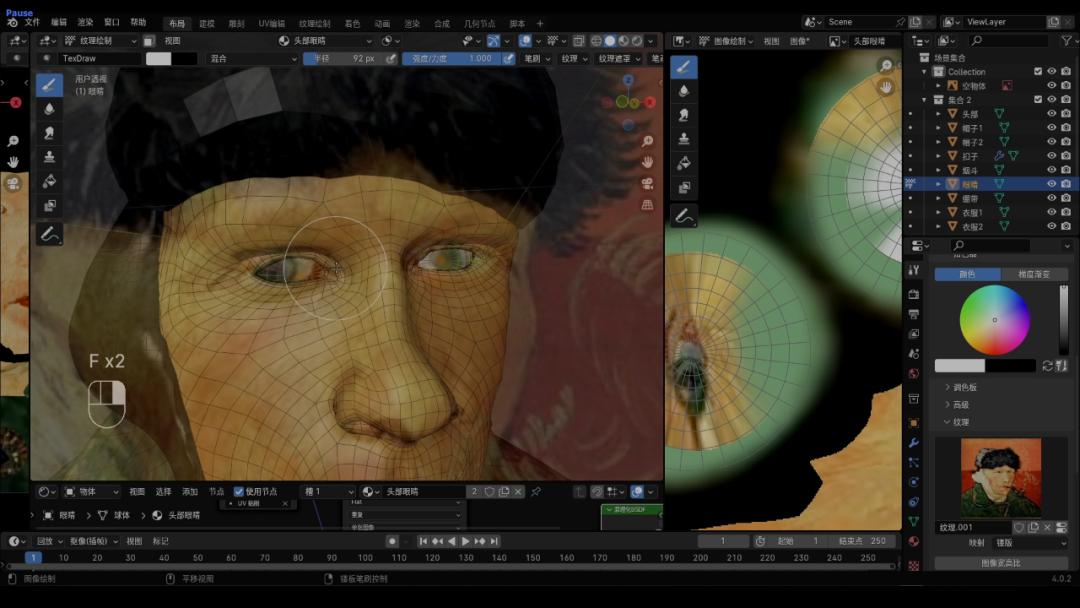Hide 头部 object with eye icon
The height and width of the screenshot is (608, 1080).
1052,114
